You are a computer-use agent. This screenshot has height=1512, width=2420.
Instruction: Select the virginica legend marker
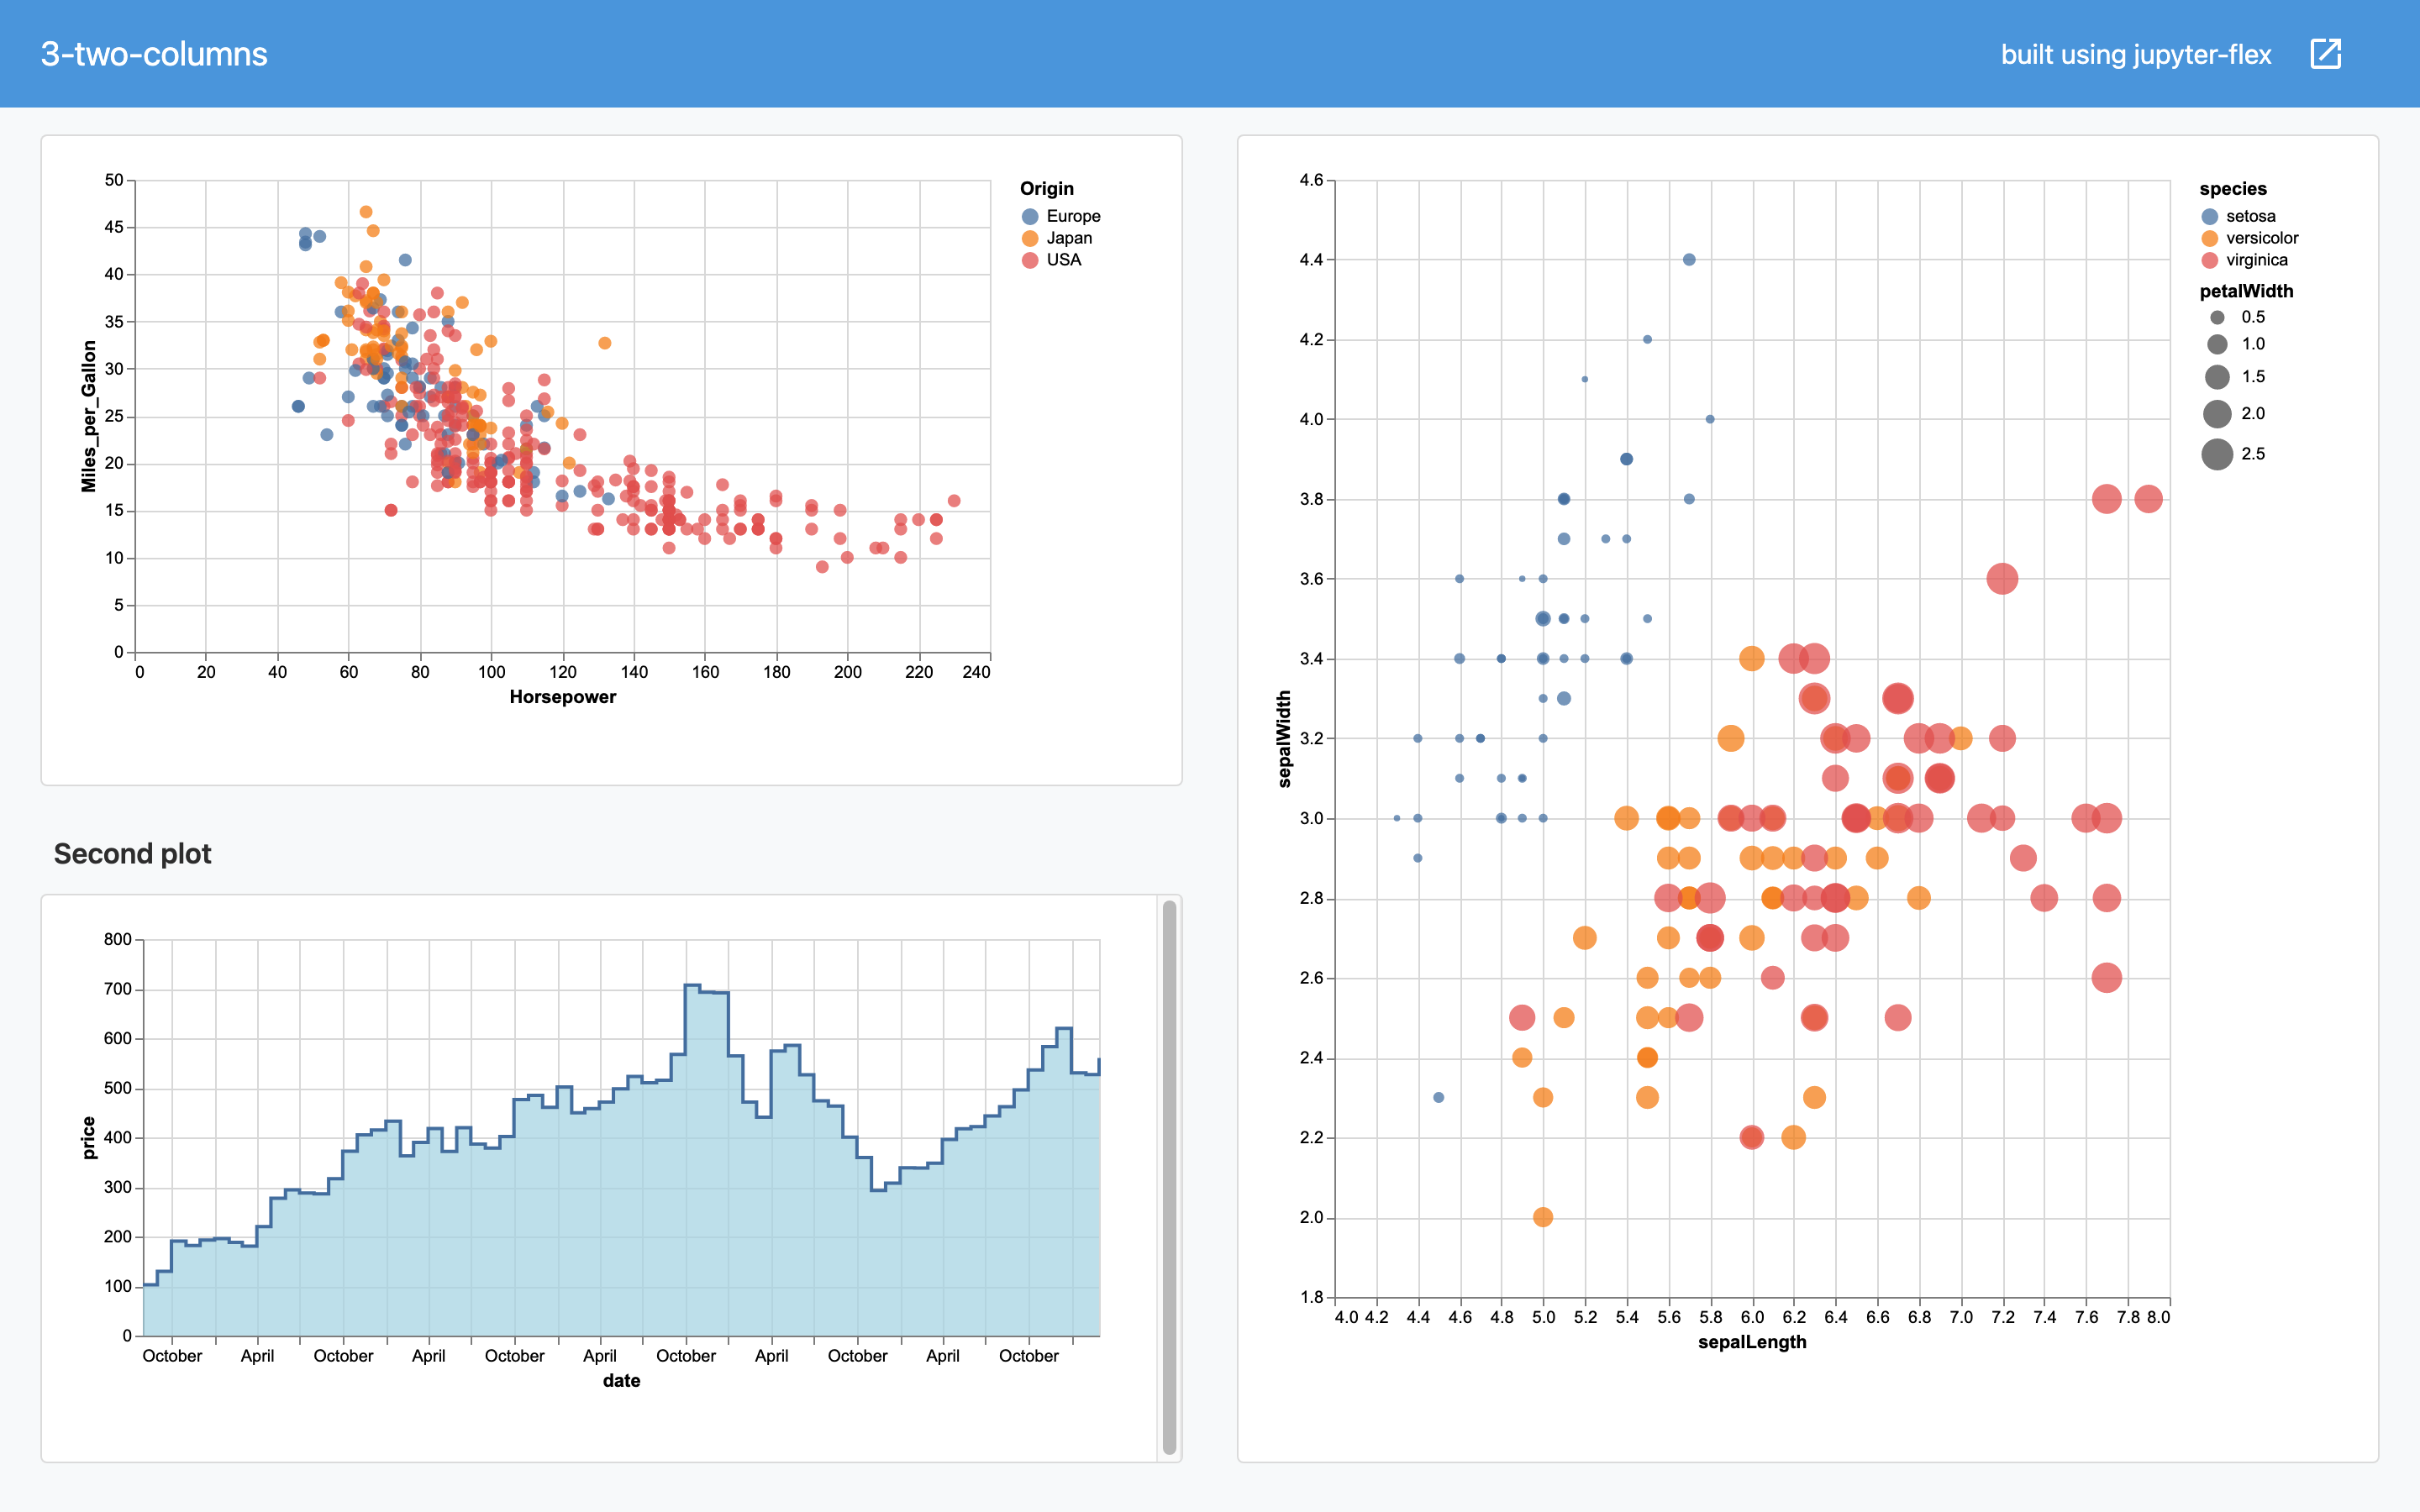[x=2210, y=260]
